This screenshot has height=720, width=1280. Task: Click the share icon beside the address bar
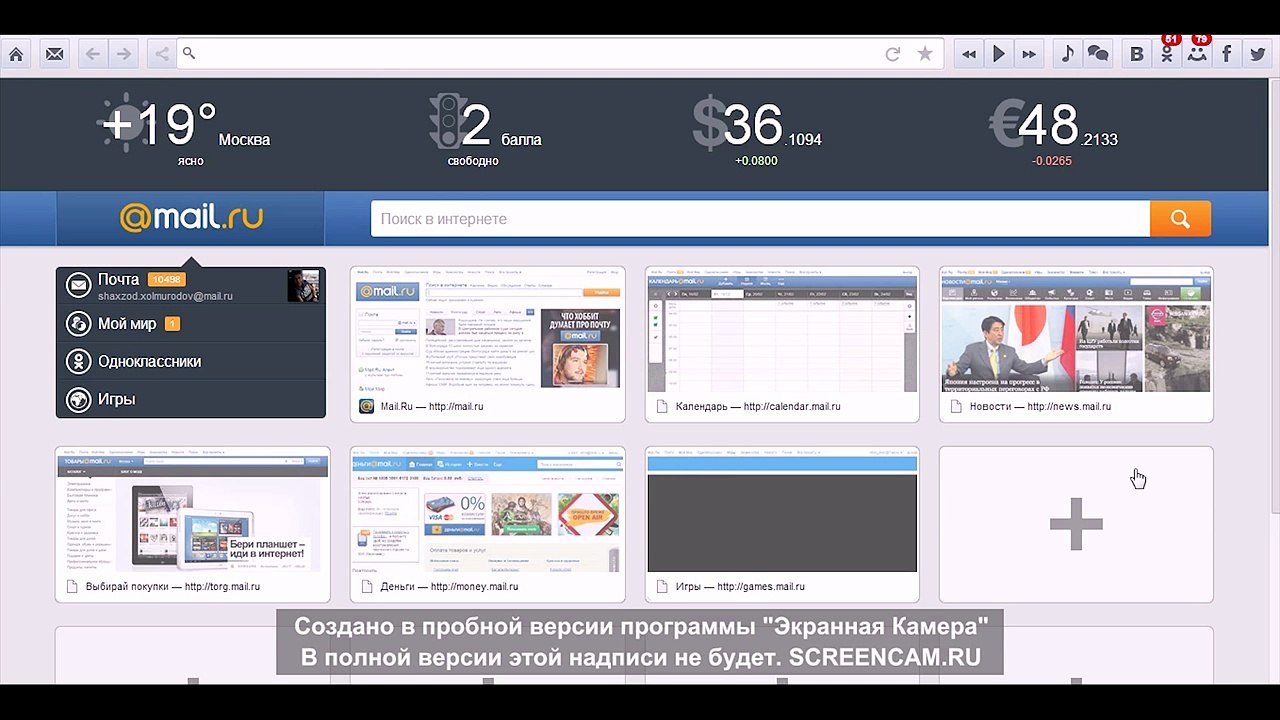[x=161, y=54]
